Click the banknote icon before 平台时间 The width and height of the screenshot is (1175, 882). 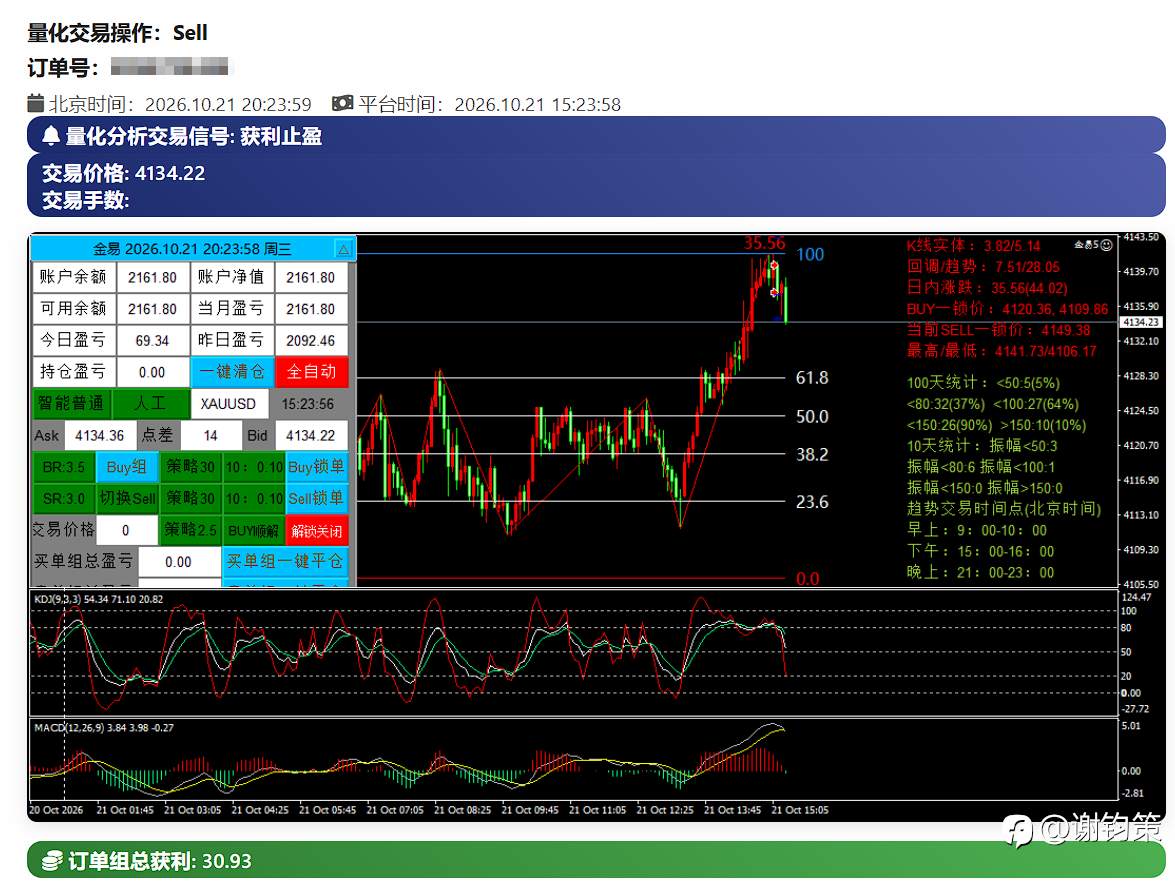[342, 103]
